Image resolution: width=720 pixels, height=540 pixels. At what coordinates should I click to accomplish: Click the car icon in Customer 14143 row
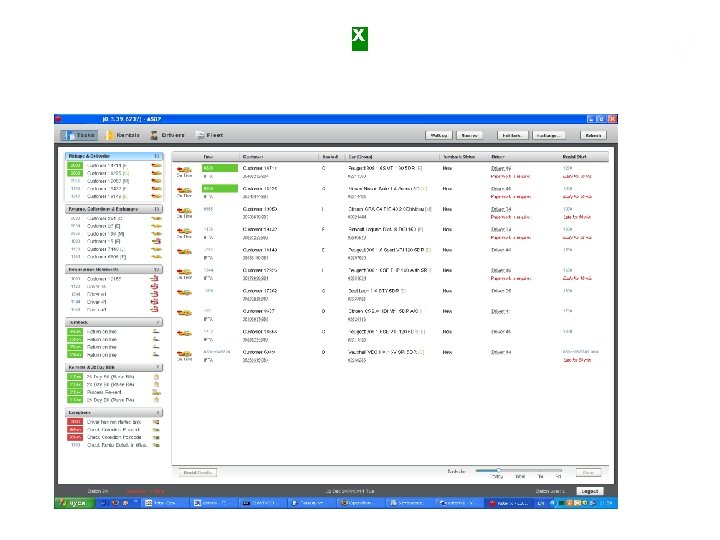point(184,252)
